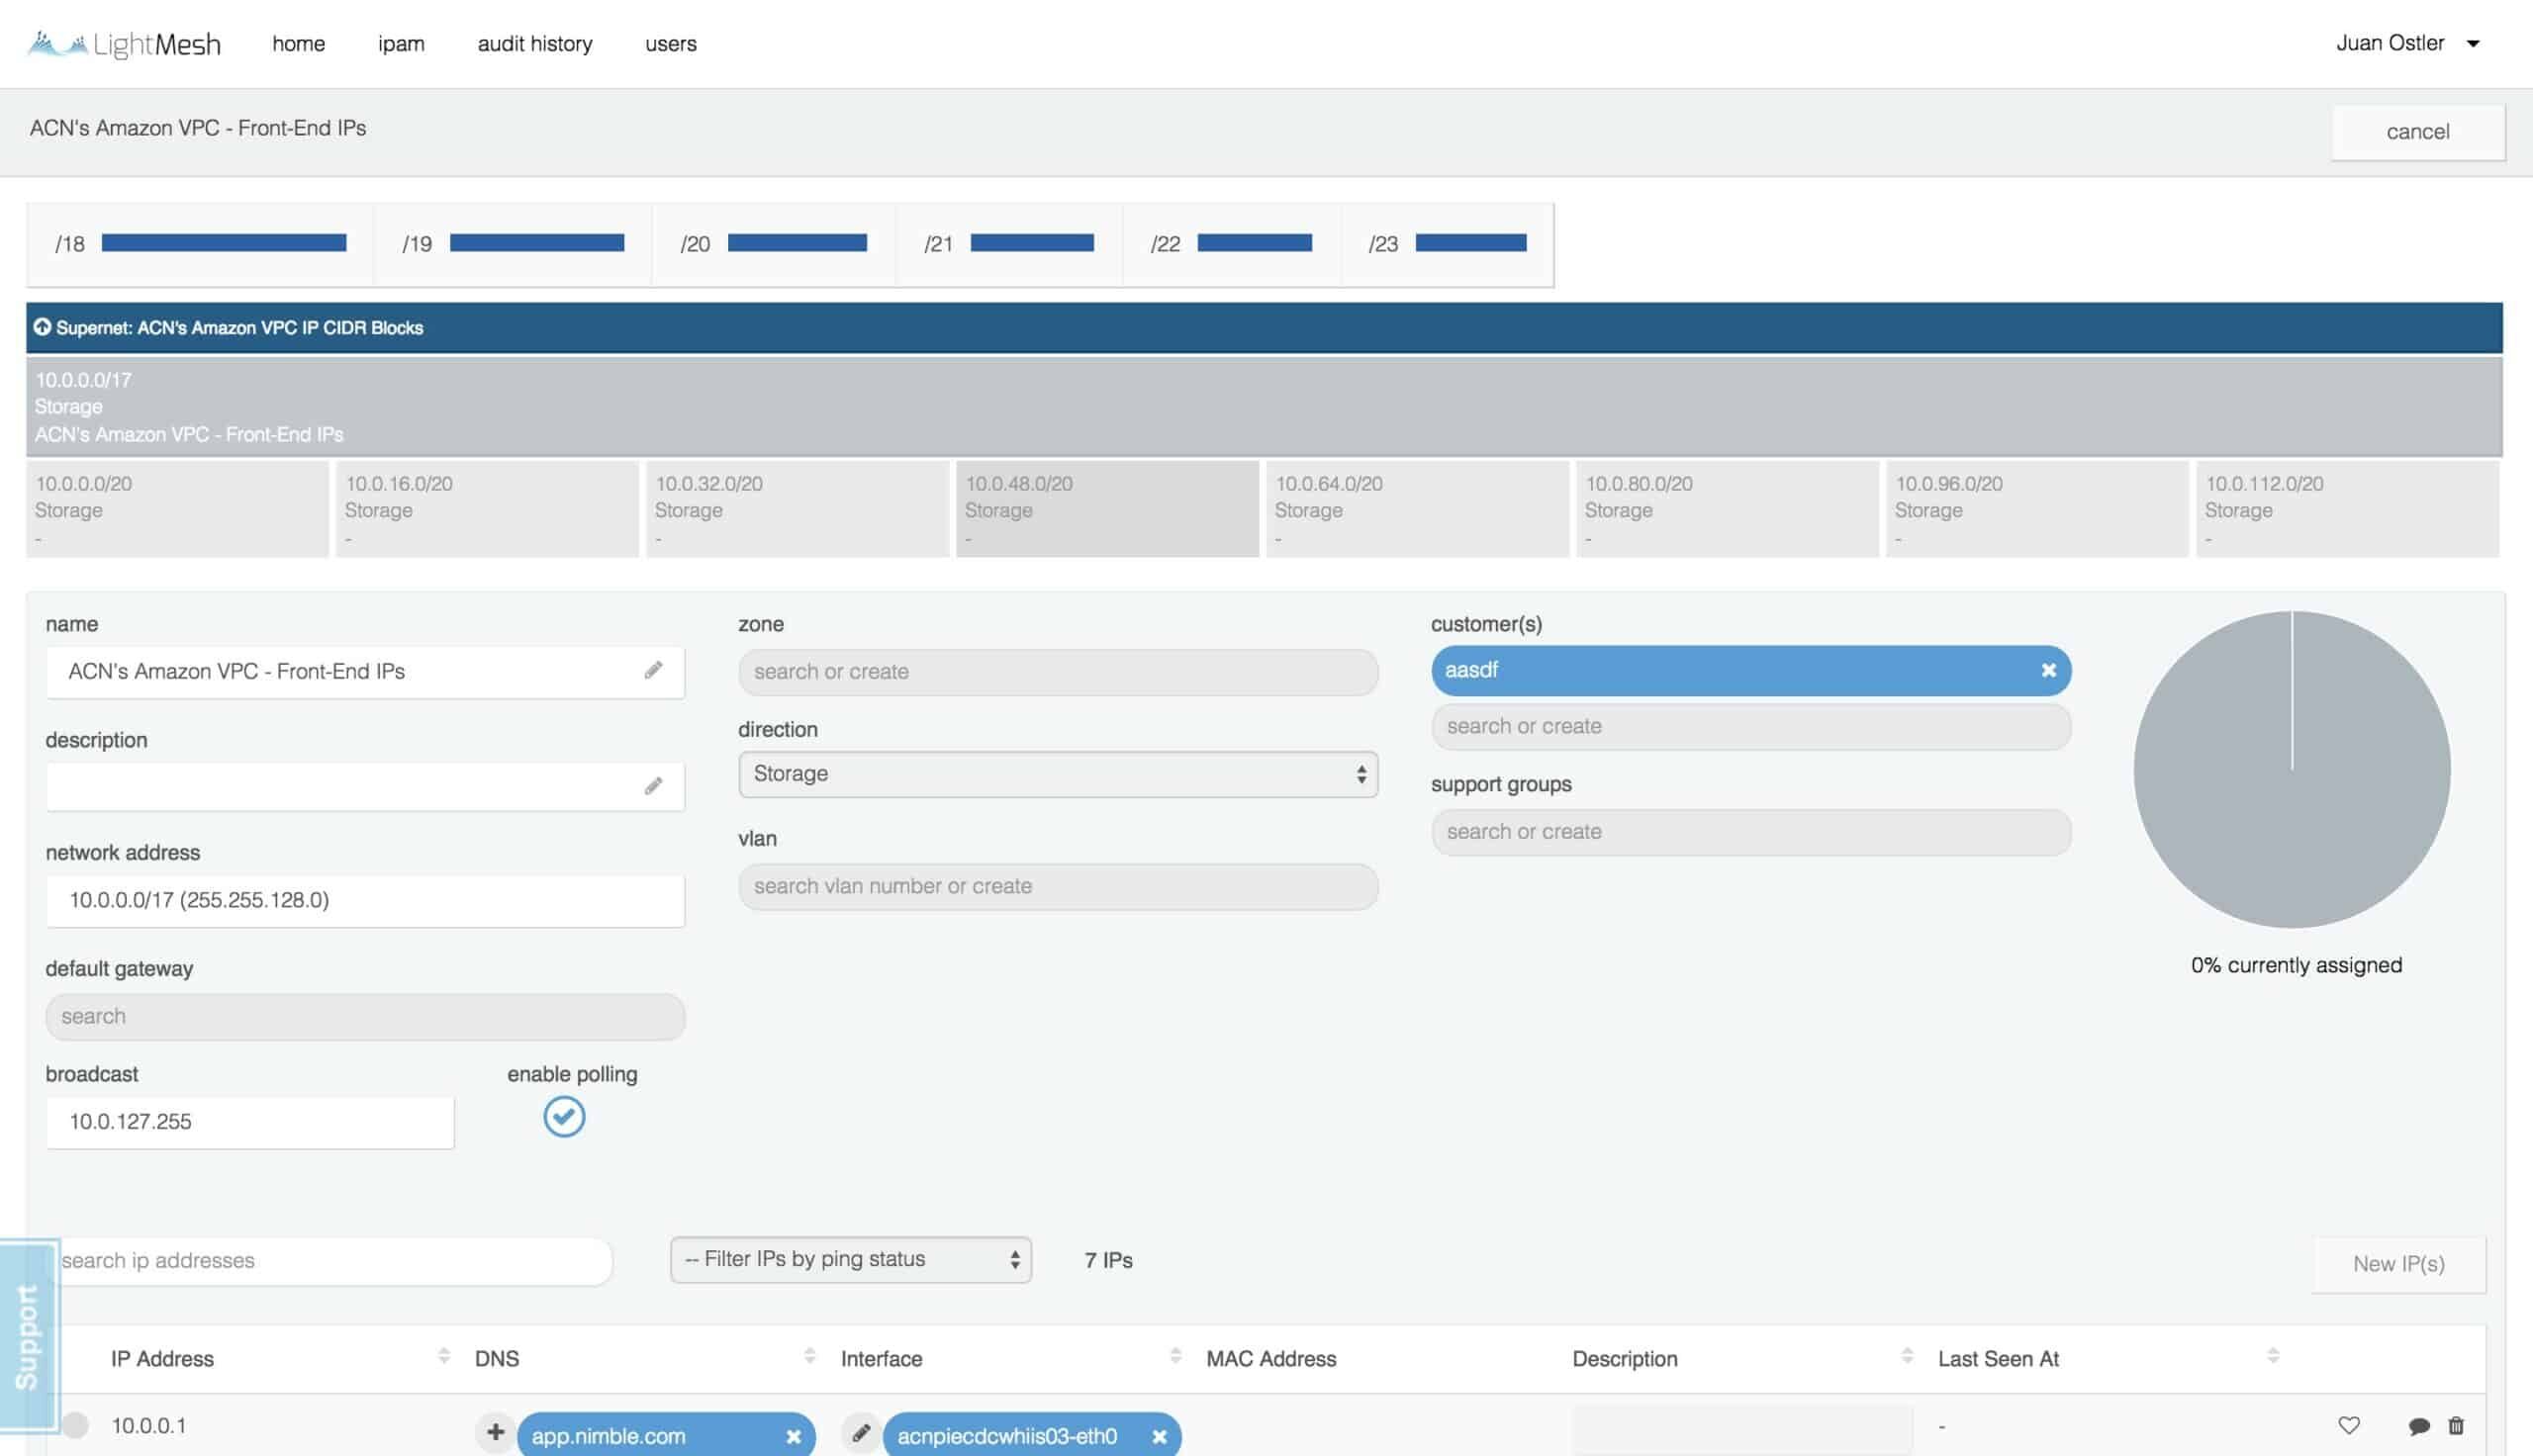Click the 10.0.0.0/17 Storage subnet block

1264,407
